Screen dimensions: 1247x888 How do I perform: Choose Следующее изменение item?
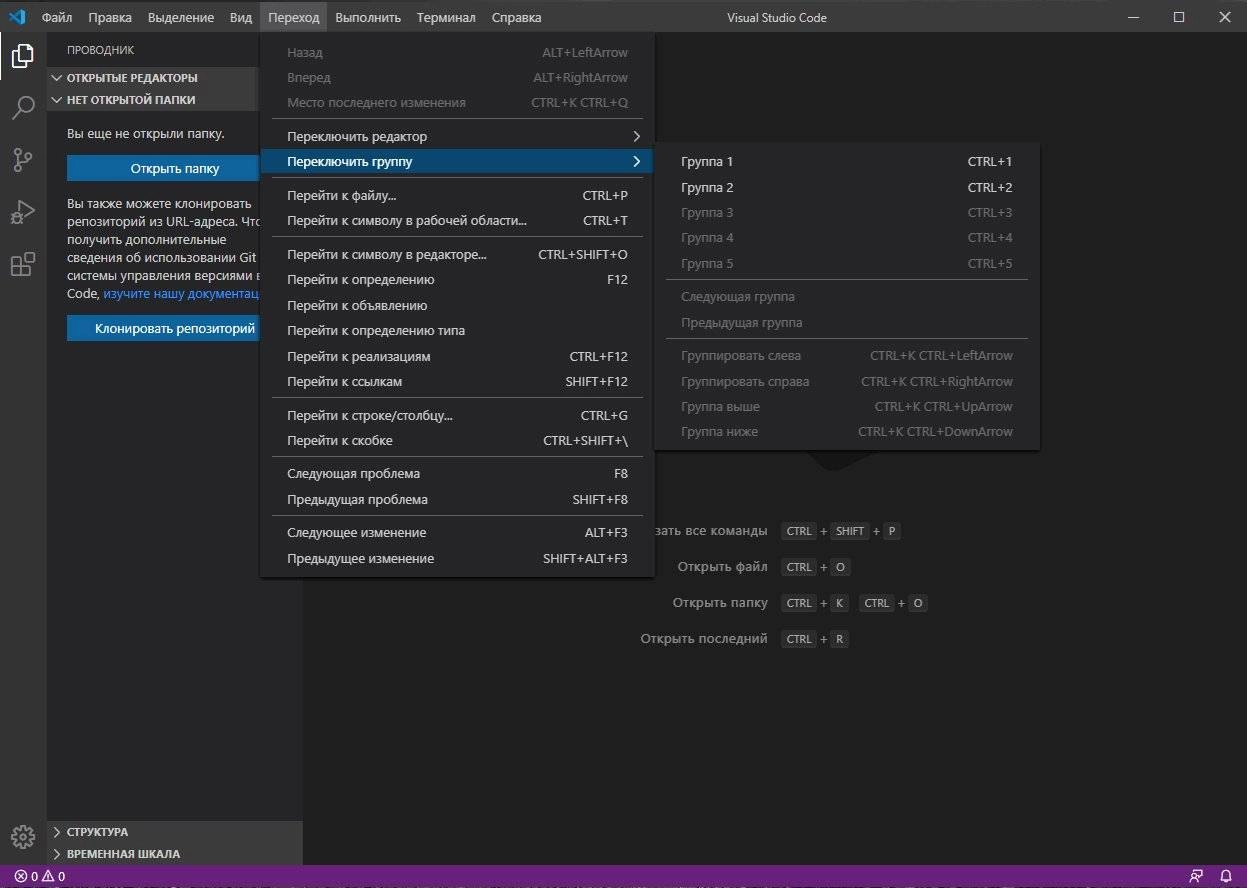[457, 533]
